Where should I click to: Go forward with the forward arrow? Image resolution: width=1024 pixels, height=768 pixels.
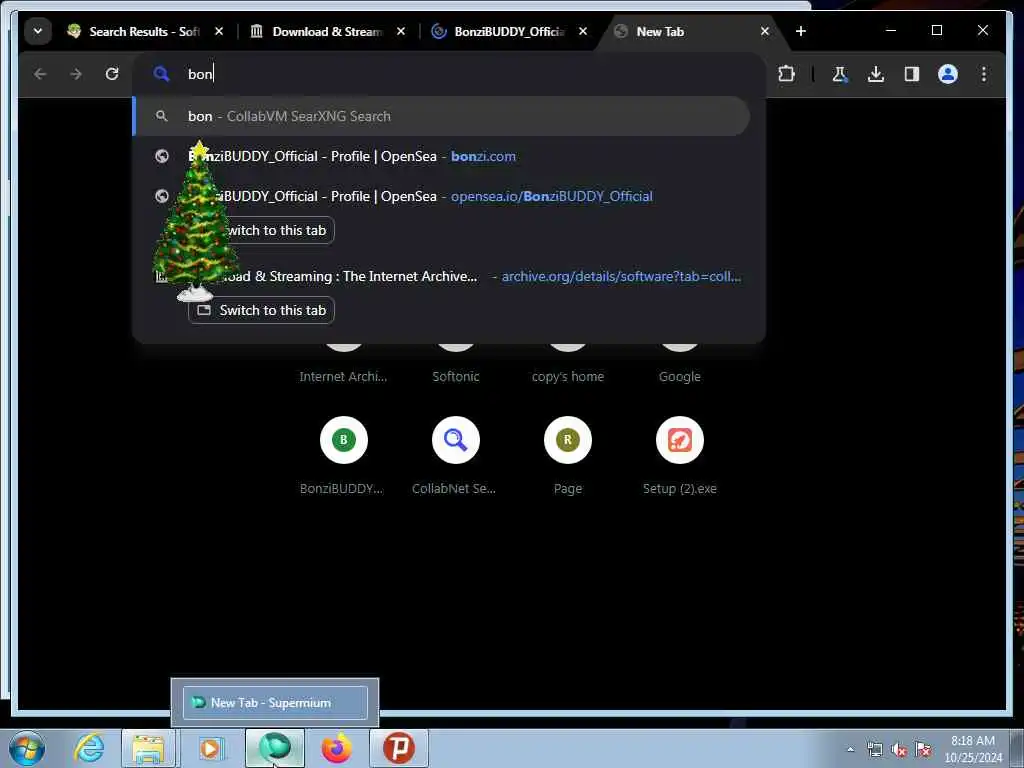click(76, 74)
